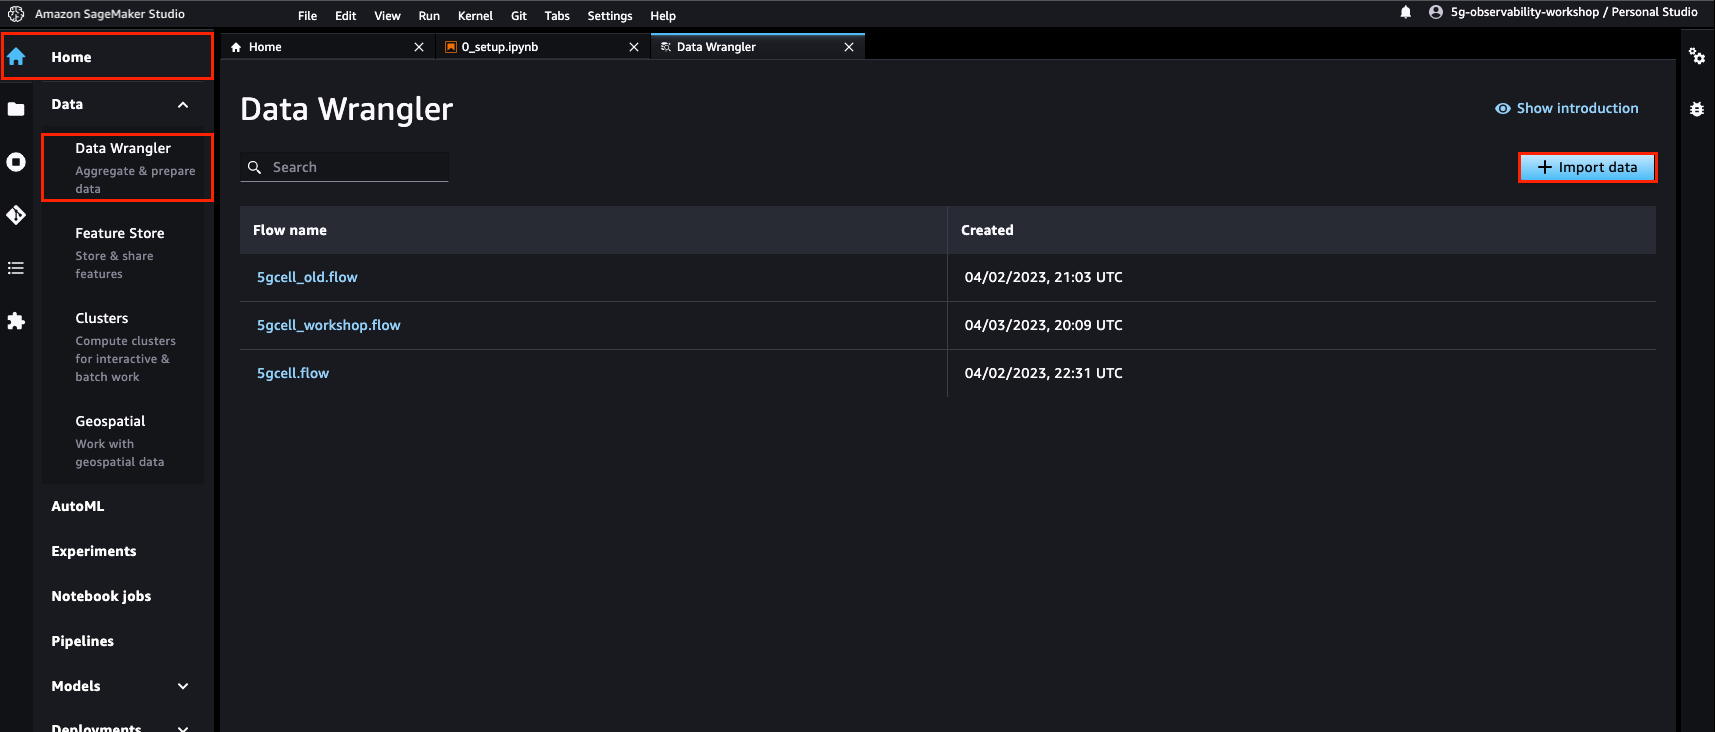Open property inspector gears icon
This screenshot has width=1715, height=732.
[1697, 56]
